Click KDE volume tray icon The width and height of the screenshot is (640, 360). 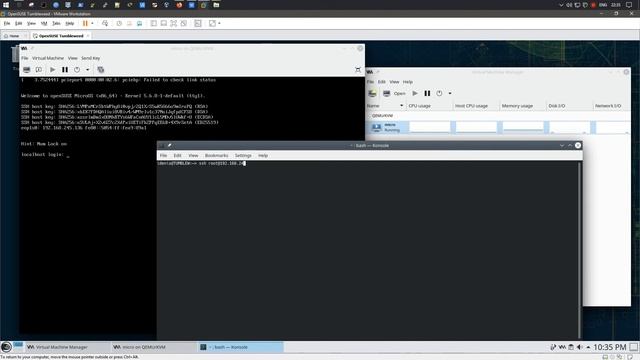pyautogui.click(x=579, y=347)
